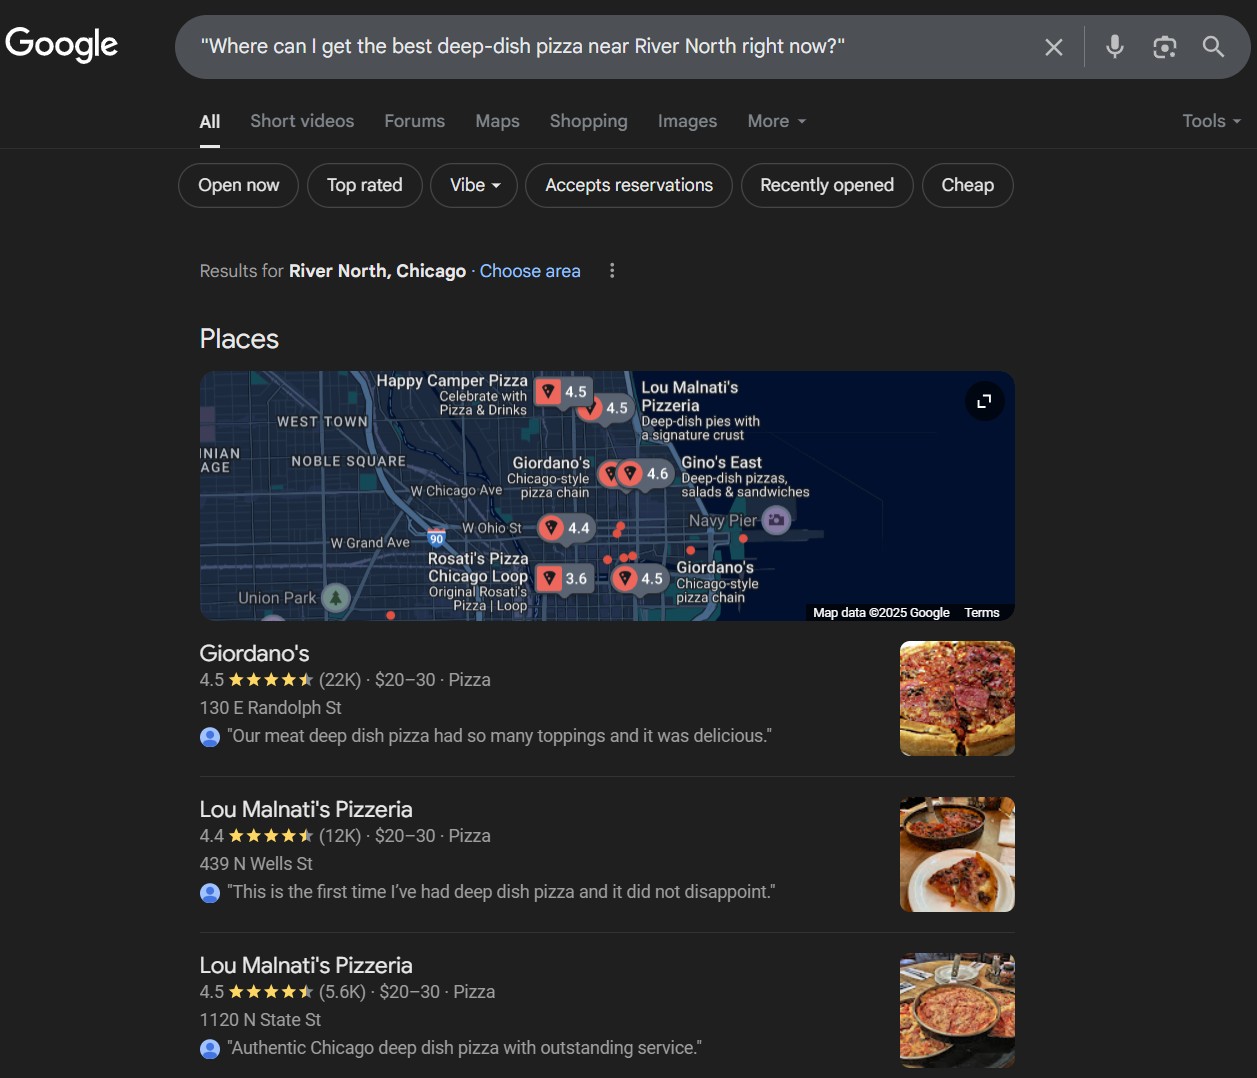
Task: Open the 1120 N State St listing photo
Action: 957,1010
